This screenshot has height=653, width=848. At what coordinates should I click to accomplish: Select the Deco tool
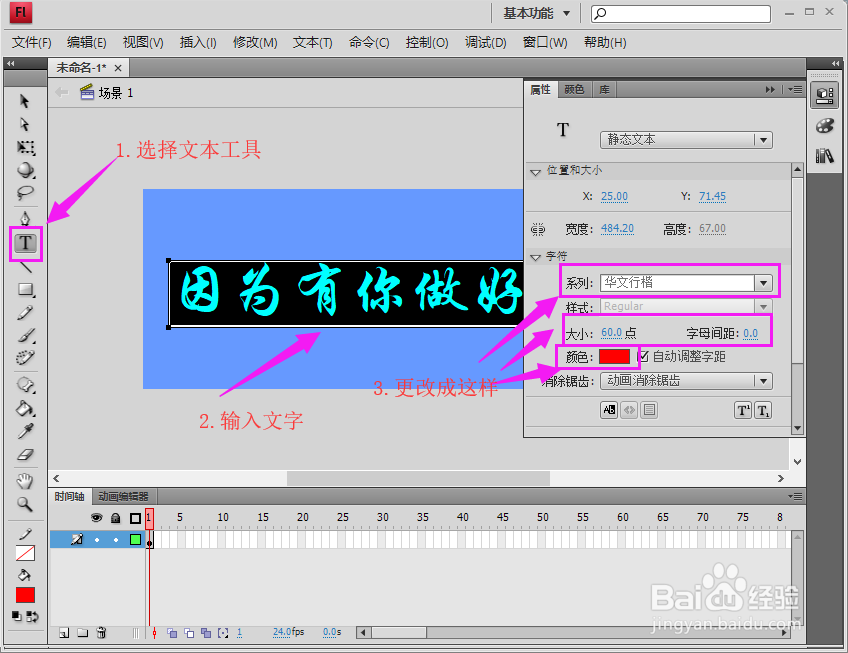(x=25, y=358)
